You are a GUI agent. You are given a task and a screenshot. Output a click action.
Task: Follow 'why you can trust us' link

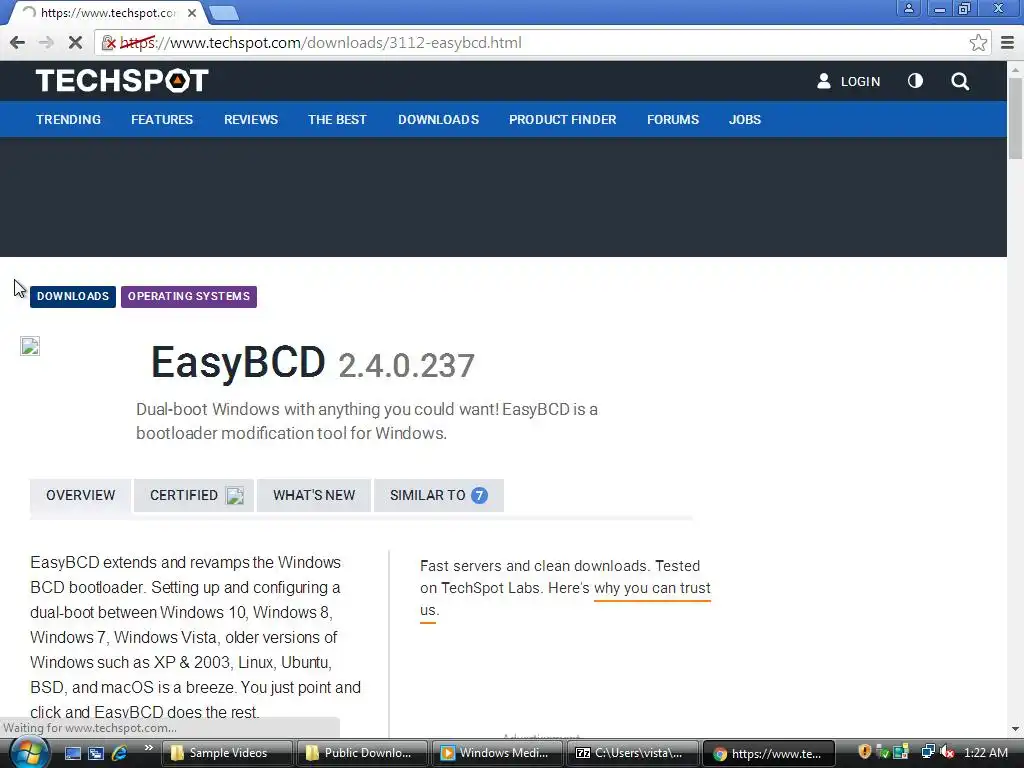(652, 588)
